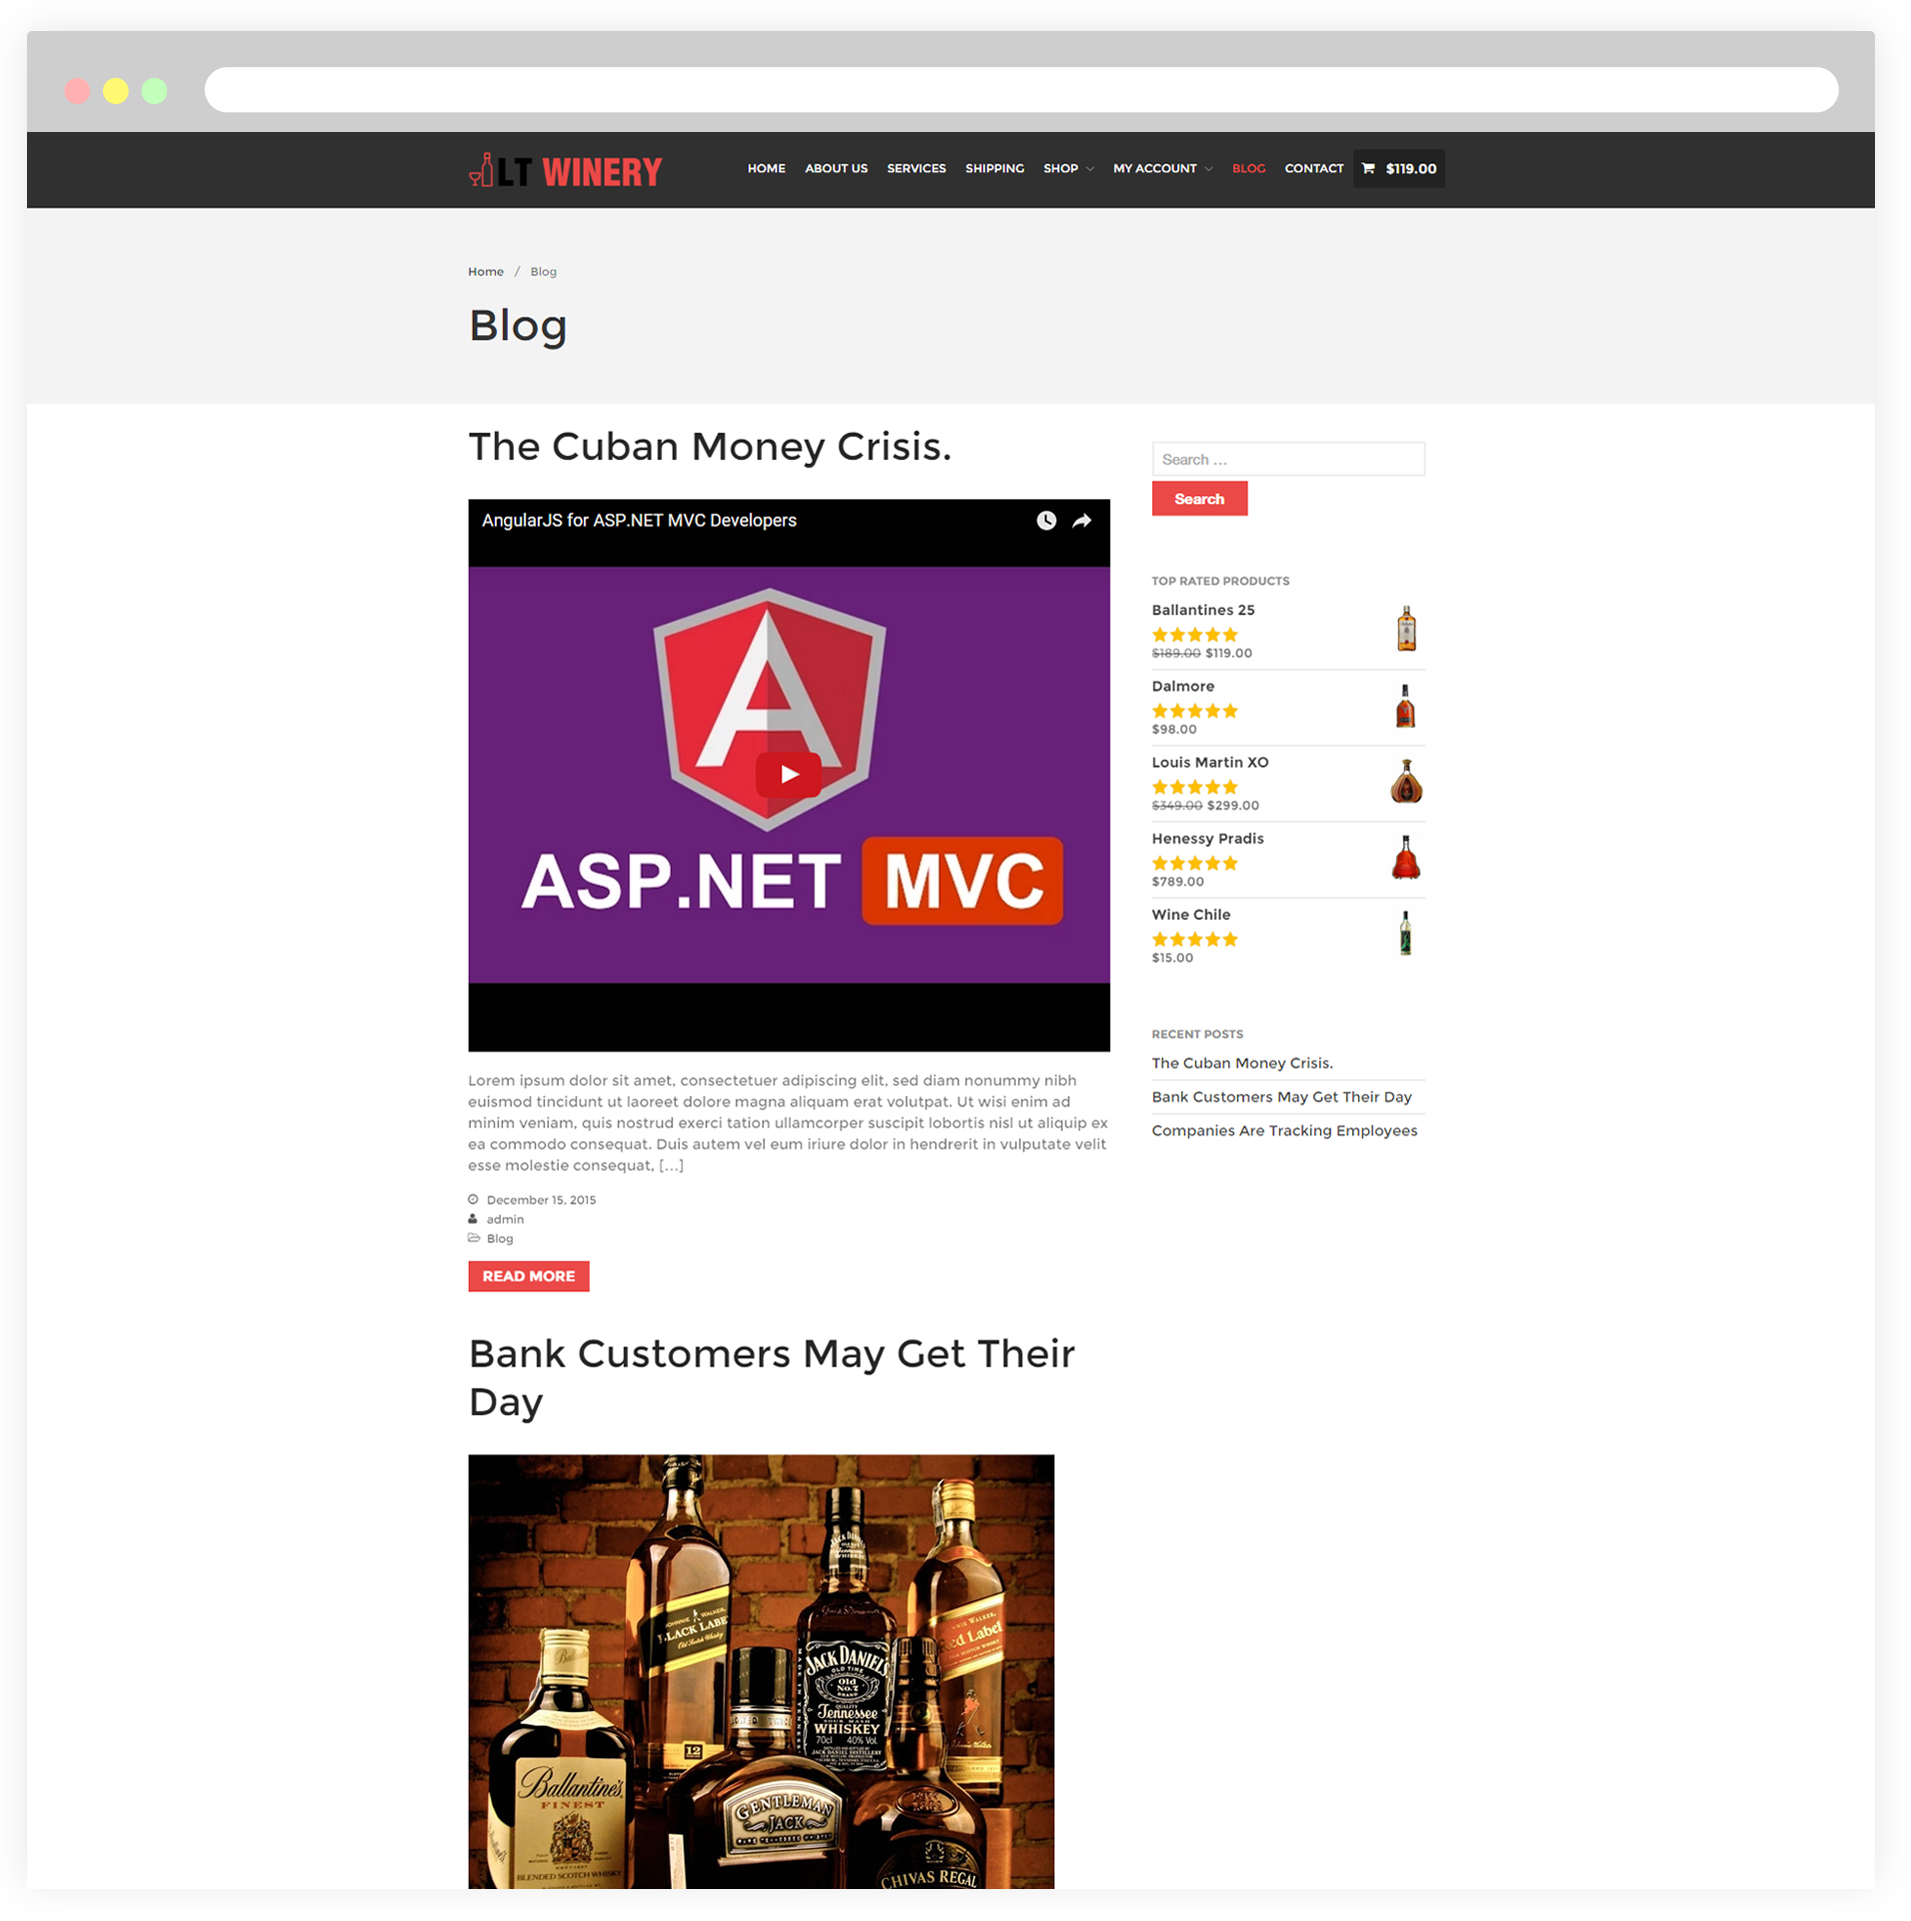The height and width of the screenshot is (1921, 1911).
Task: Click the $119.00 Ballantines sale price
Action: [x=1229, y=653]
